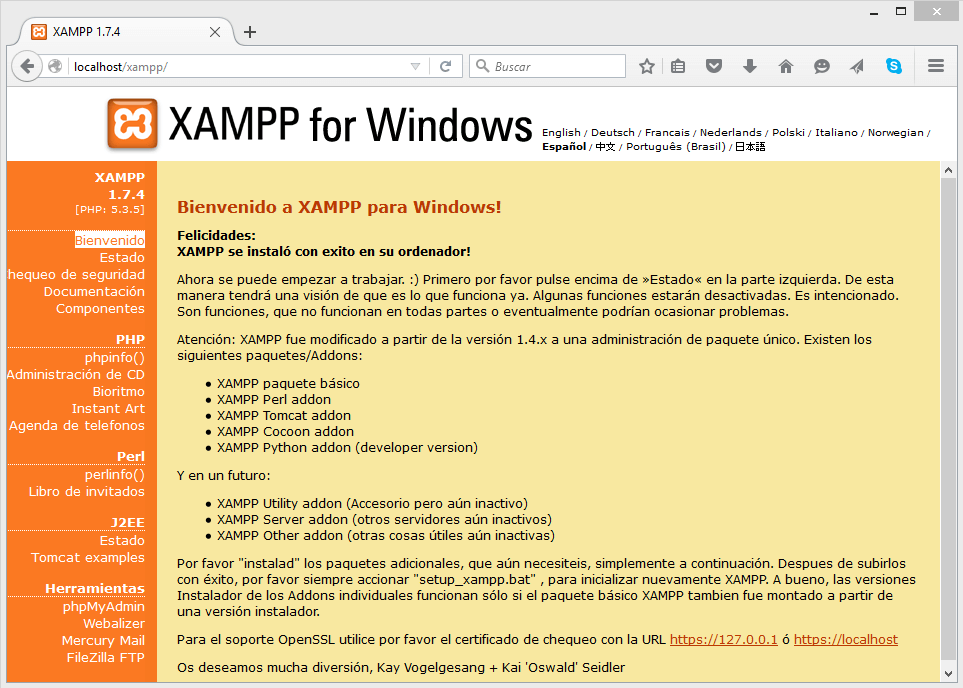Minimize the browser window
963x688 pixels.
(x=875, y=12)
